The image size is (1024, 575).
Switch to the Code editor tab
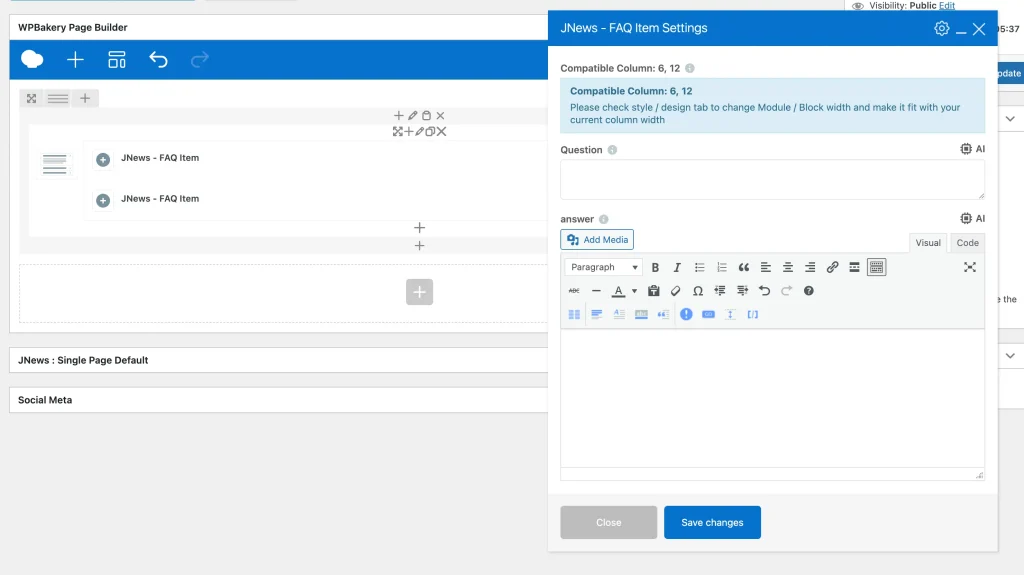[967, 243]
